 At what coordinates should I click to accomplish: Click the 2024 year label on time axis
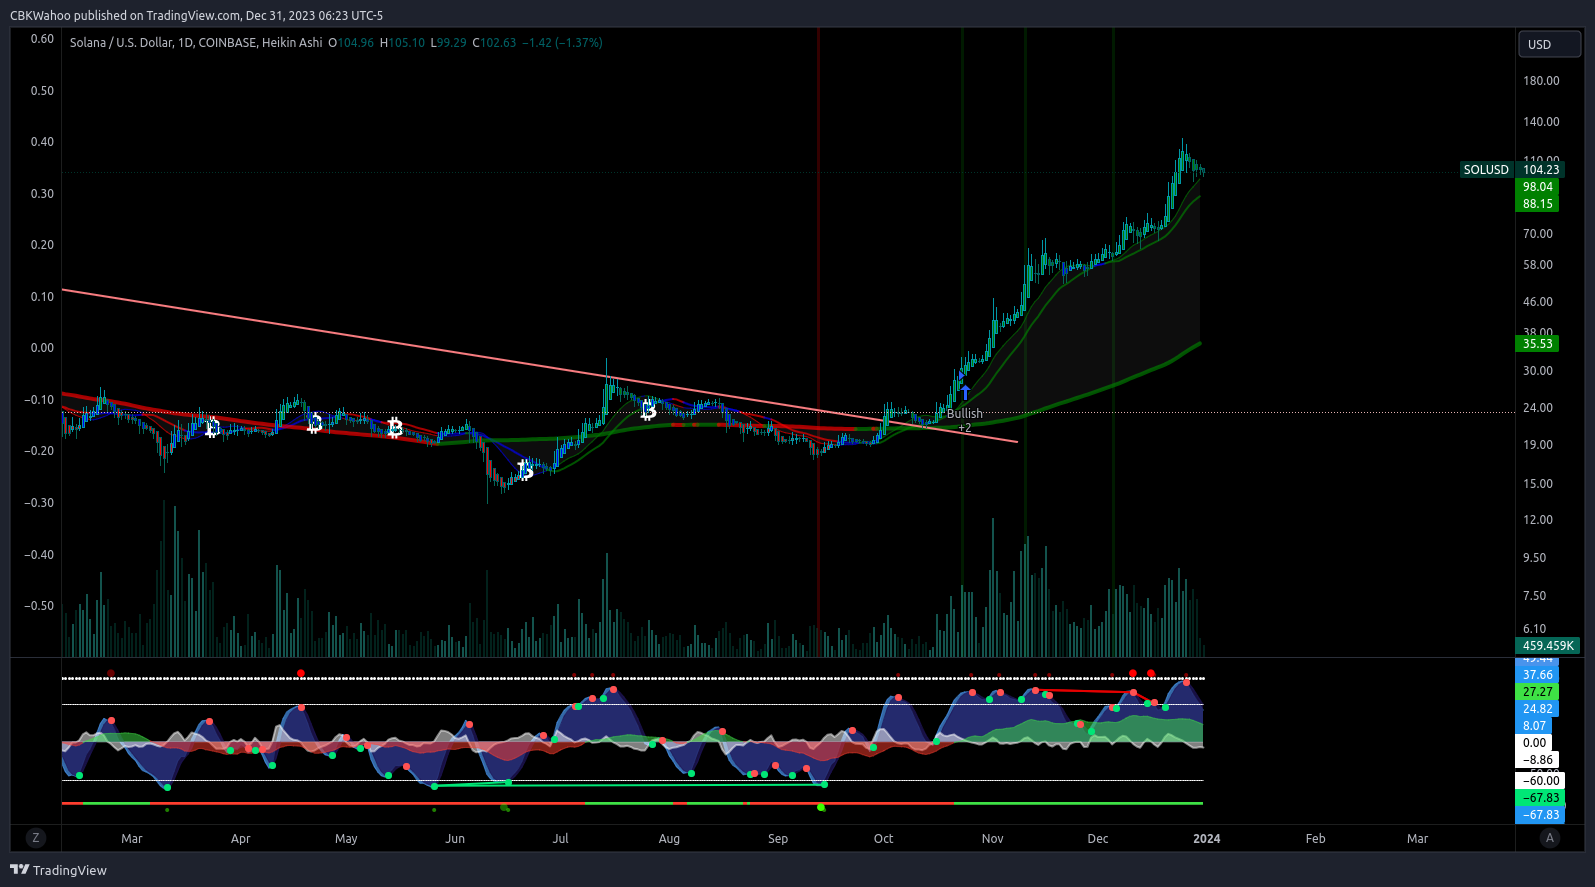point(1206,839)
